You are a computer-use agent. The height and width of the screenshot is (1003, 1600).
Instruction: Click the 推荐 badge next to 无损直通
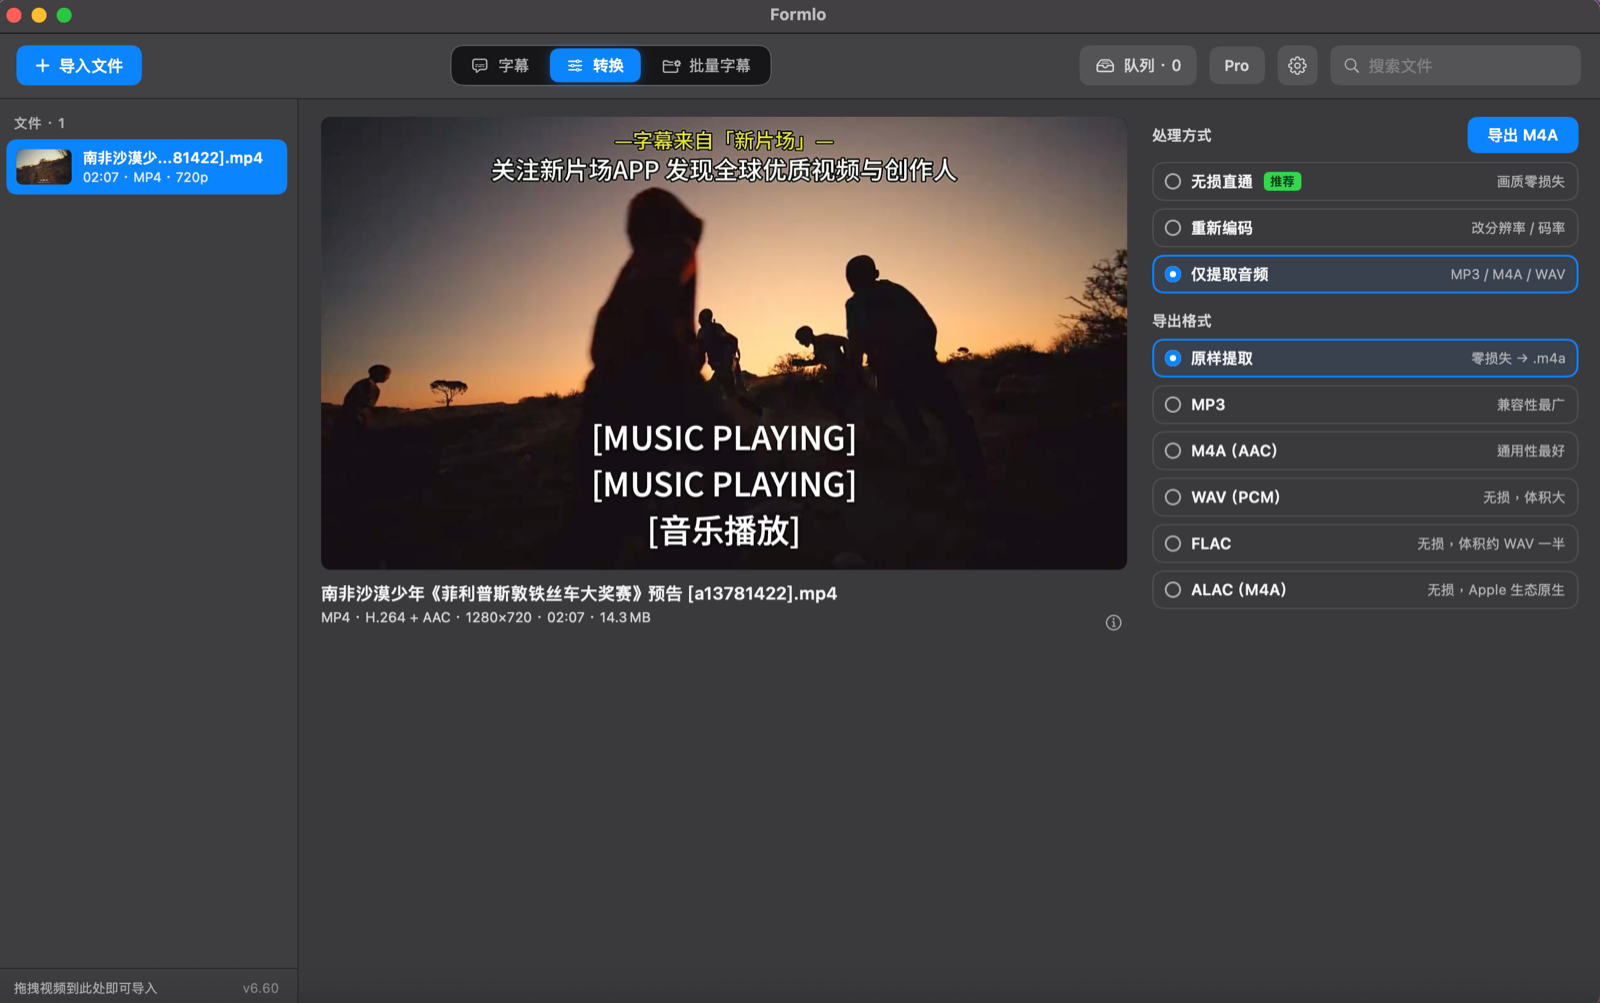(x=1282, y=182)
